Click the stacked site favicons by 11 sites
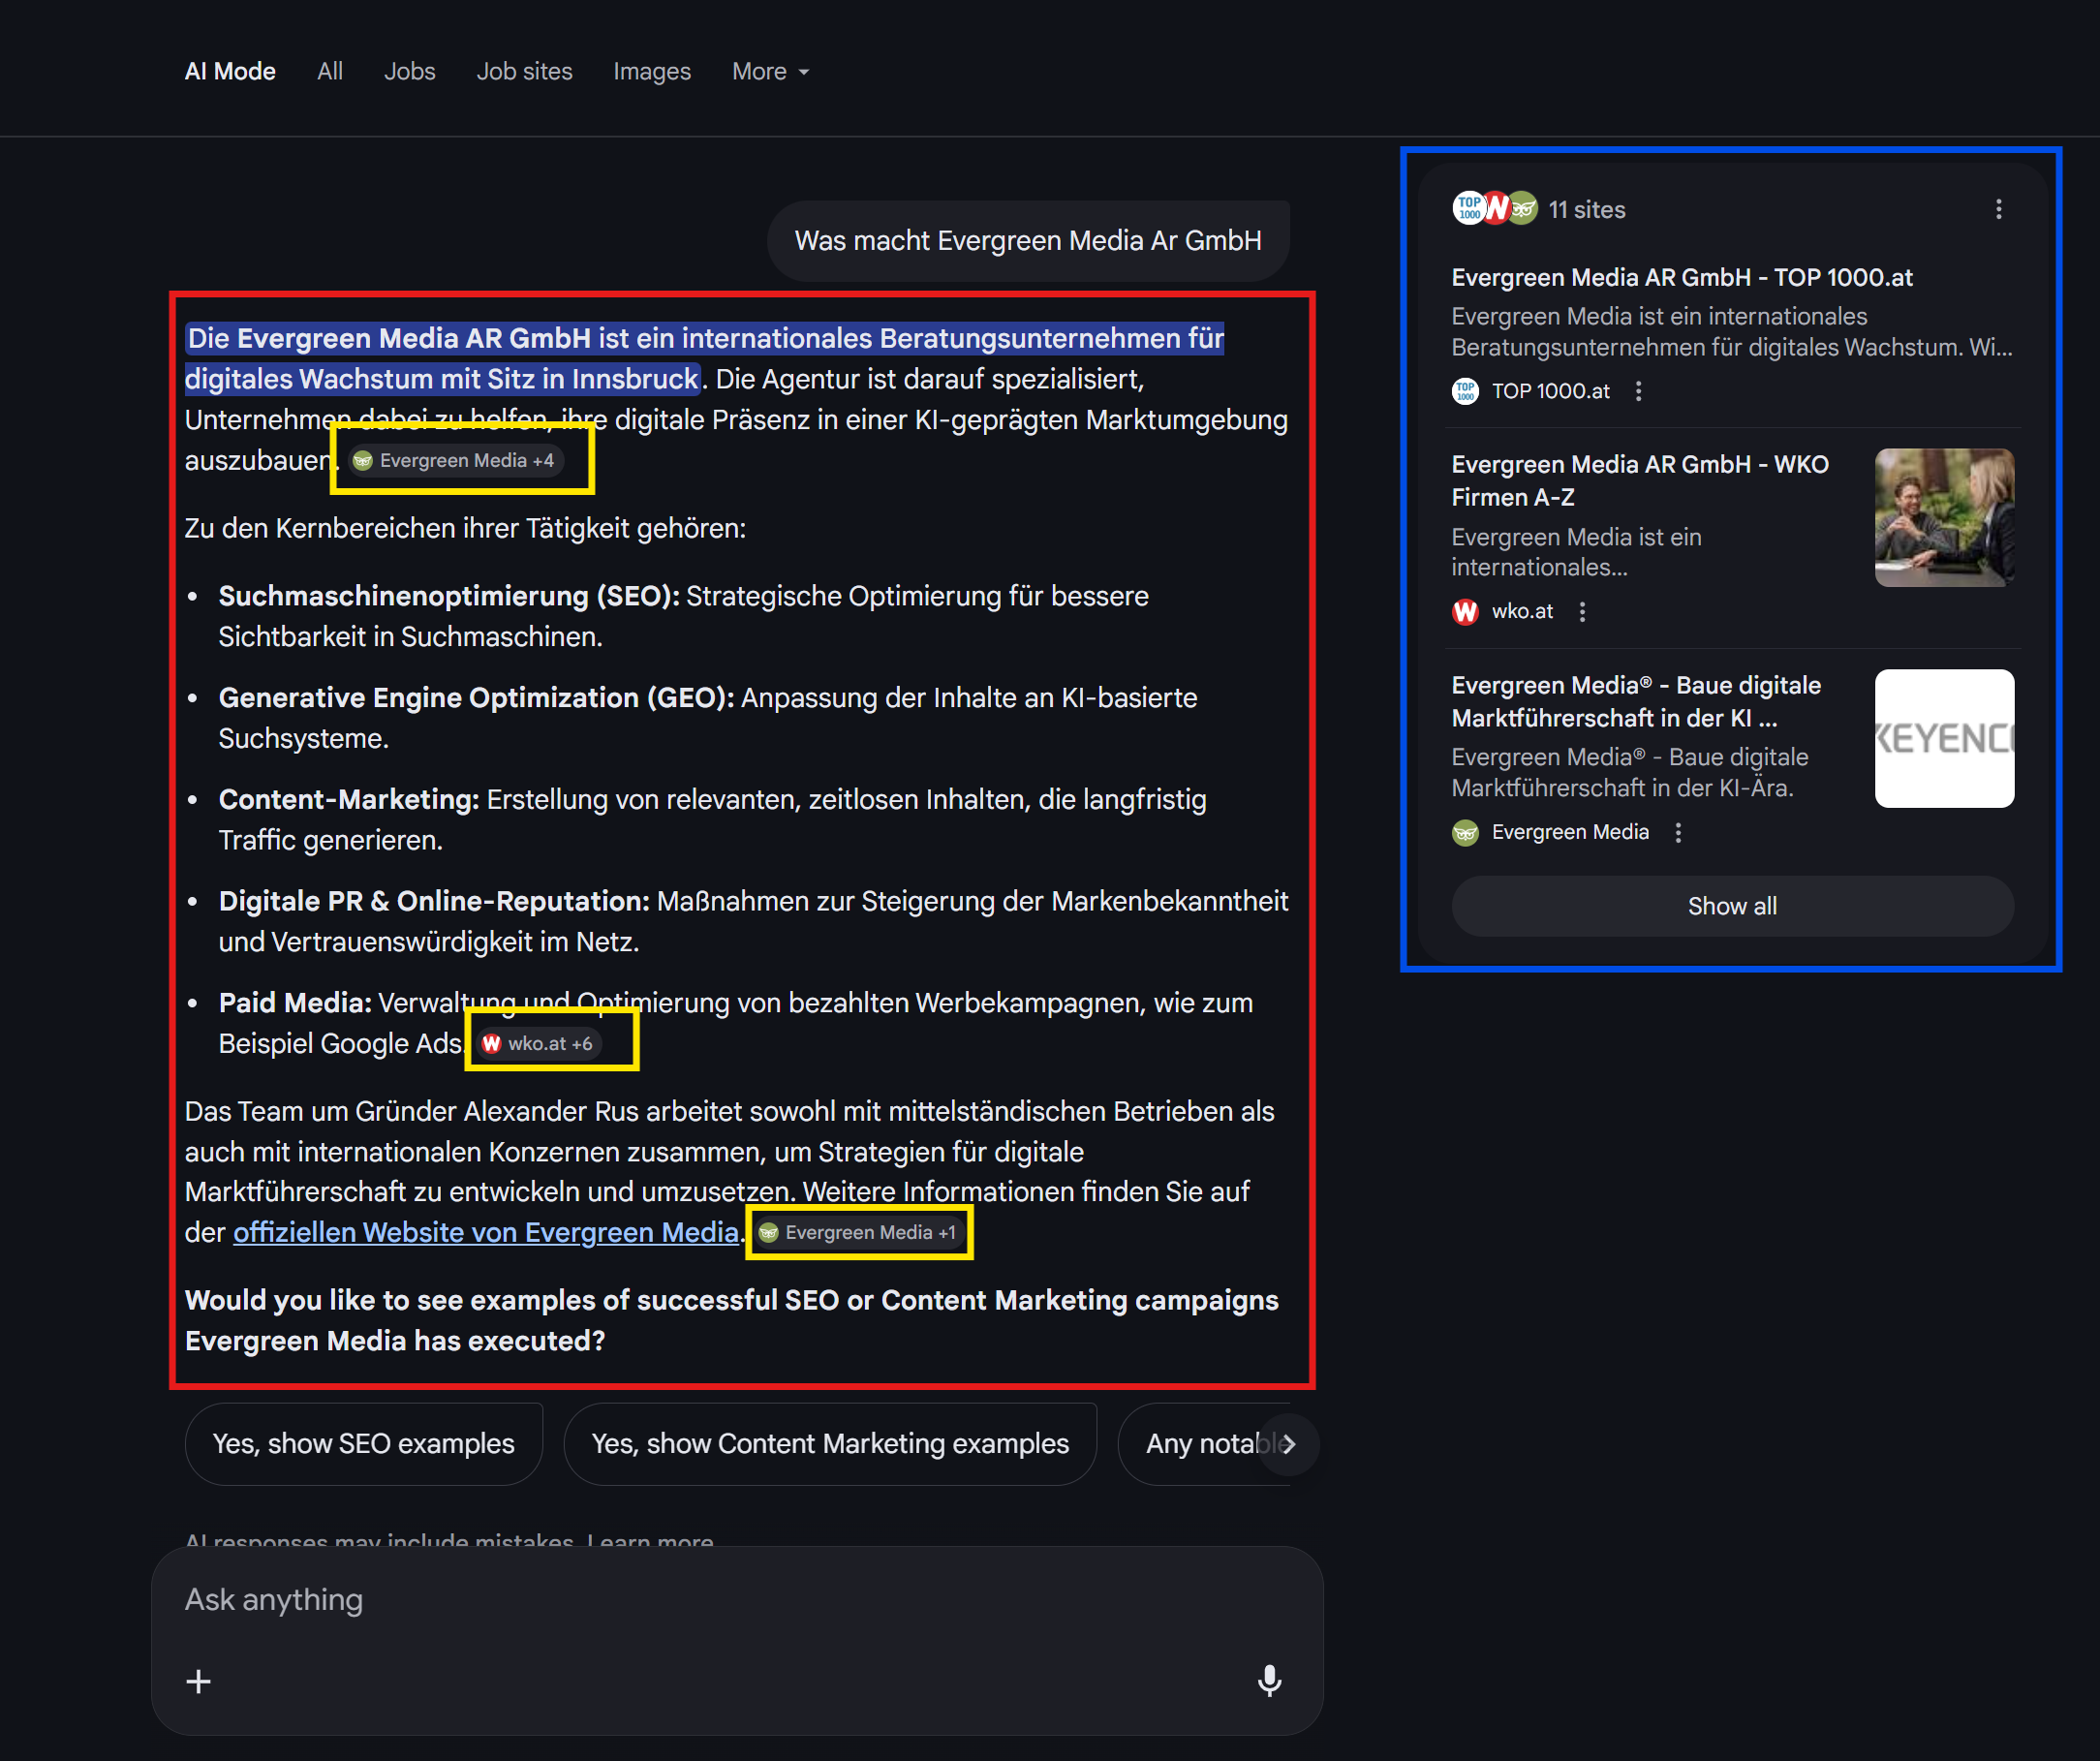Image resolution: width=2100 pixels, height=1761 pixels. (x=1494, y=209)
